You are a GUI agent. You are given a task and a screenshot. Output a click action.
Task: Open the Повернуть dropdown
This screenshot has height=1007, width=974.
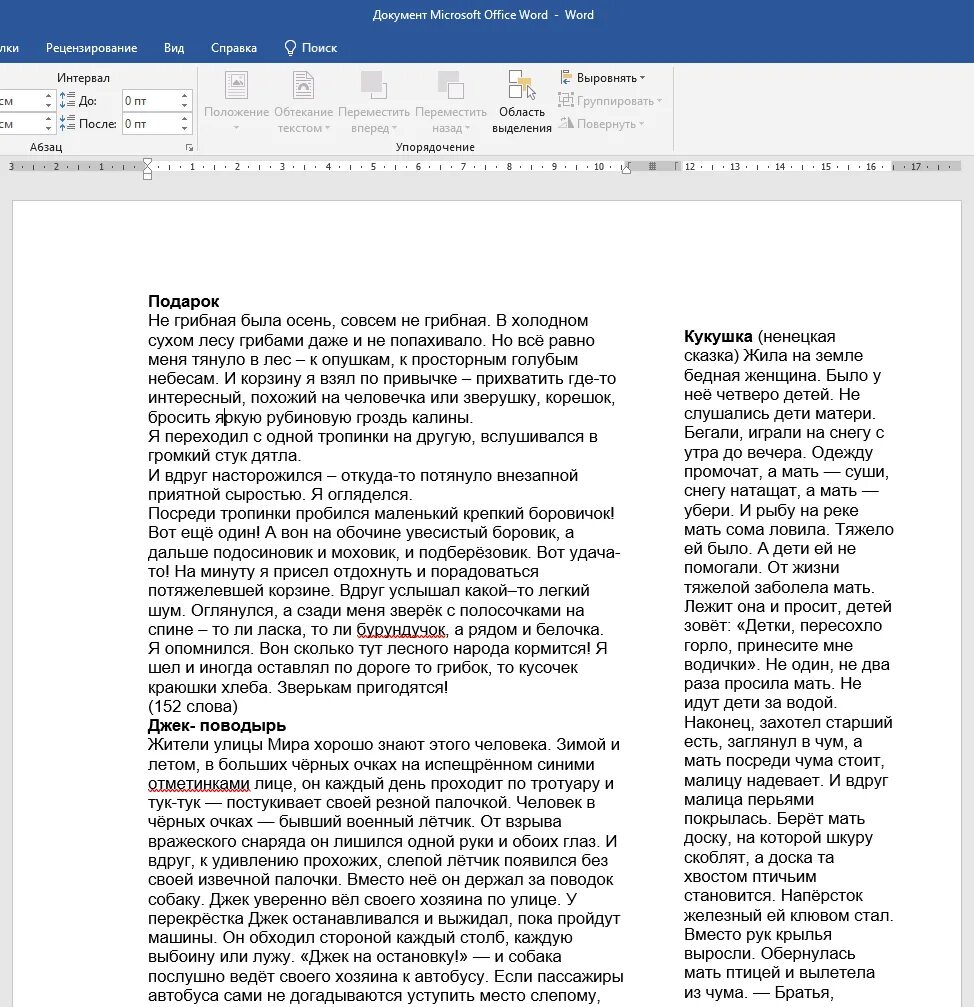[x=602, y=123]
